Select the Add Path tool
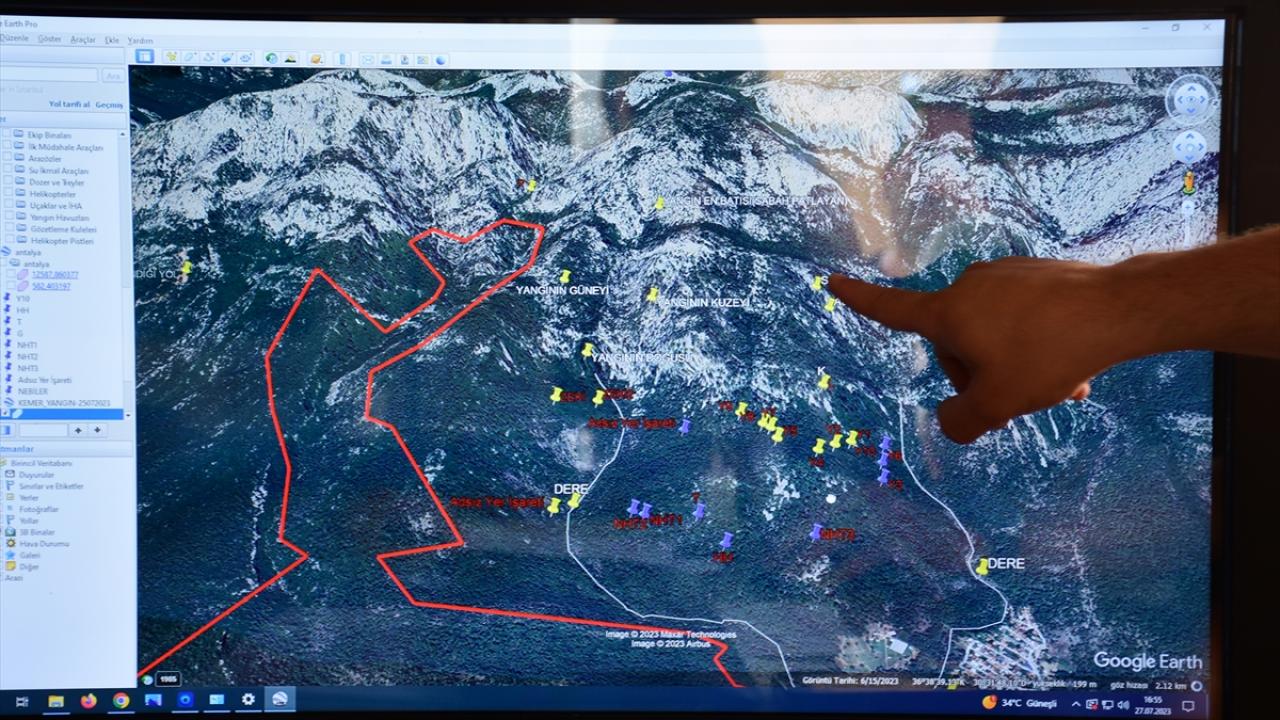 (208, 58)
